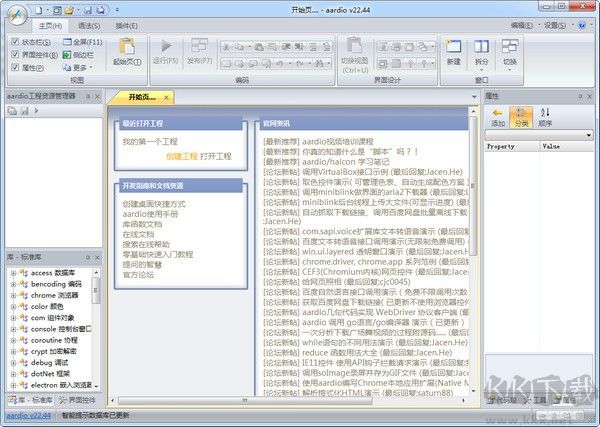Viewport: 600px width, 427px height.
Task: Select the crypt 加密解密 library item
Action: 54,351
